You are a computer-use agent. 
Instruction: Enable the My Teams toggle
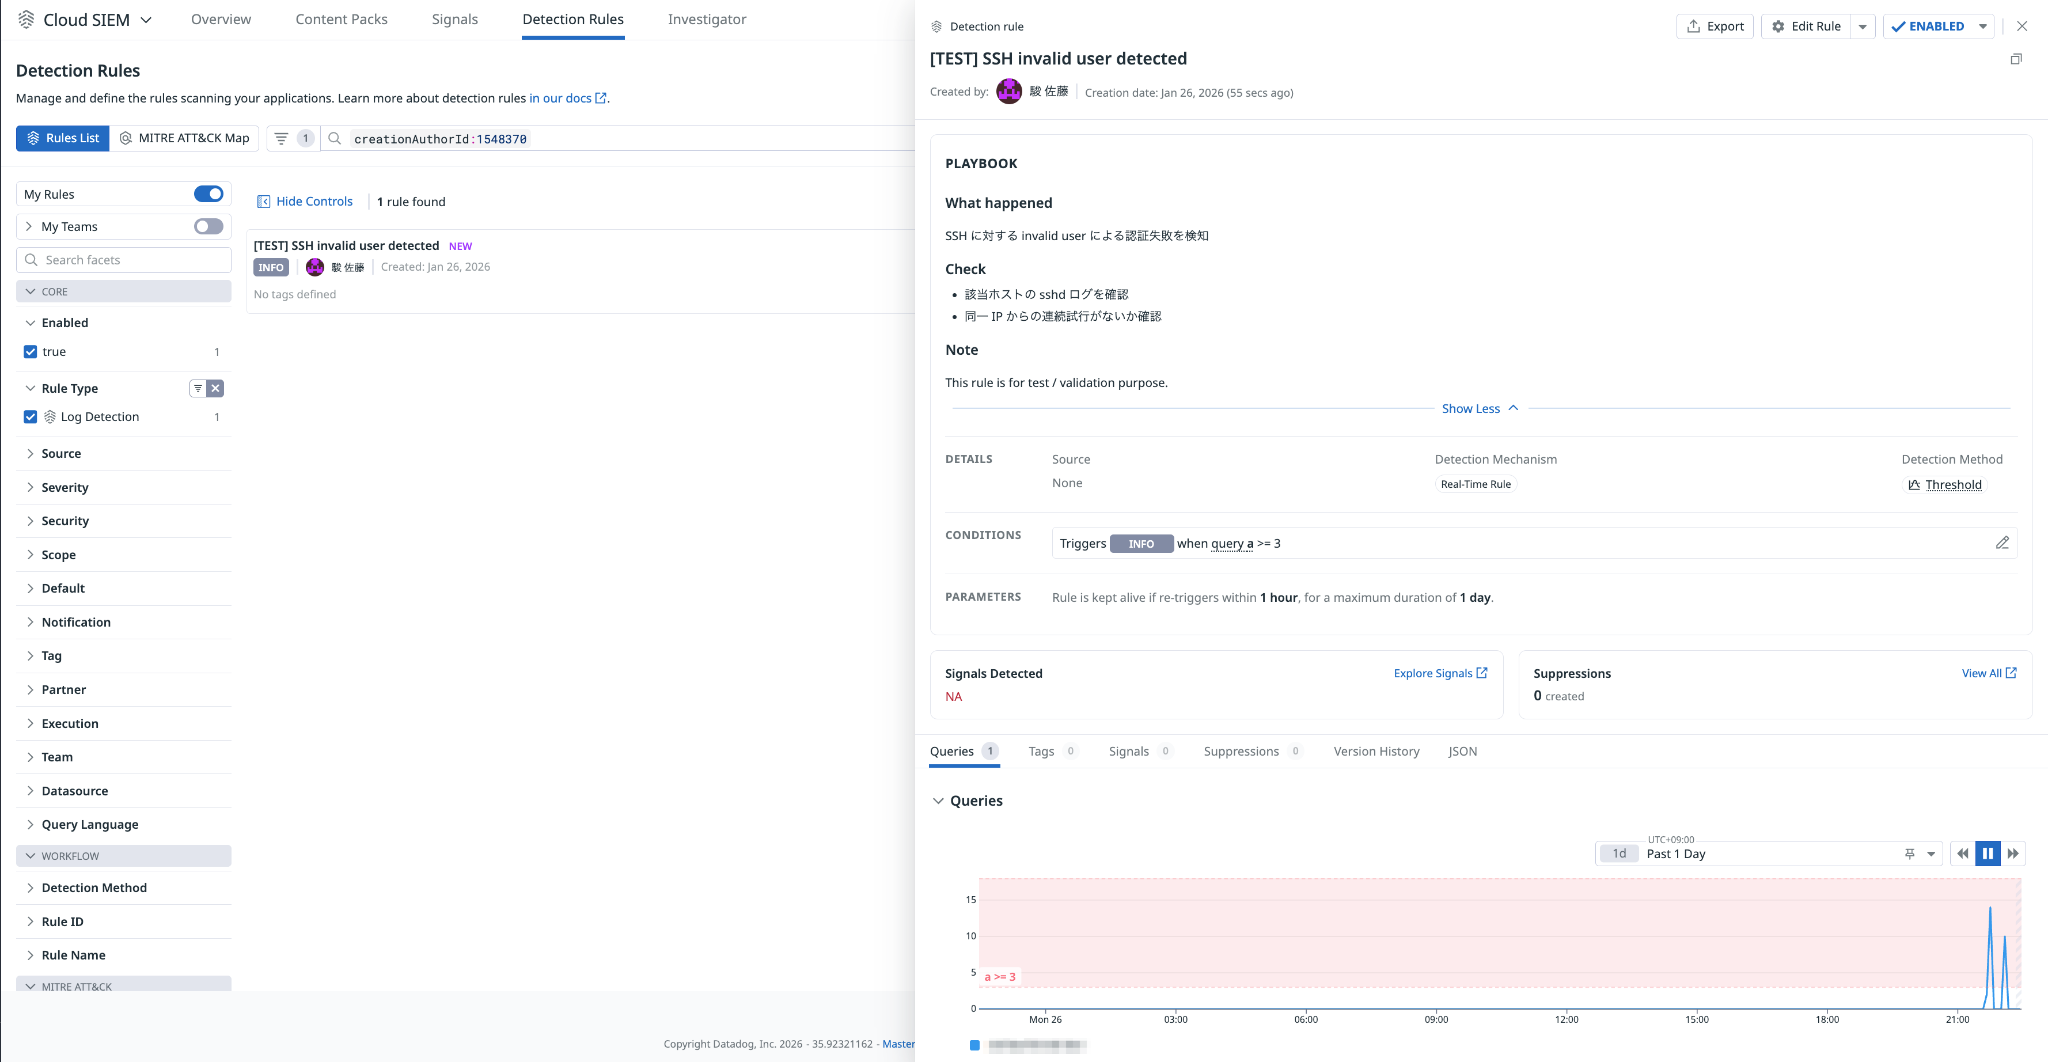coord(208,227)
